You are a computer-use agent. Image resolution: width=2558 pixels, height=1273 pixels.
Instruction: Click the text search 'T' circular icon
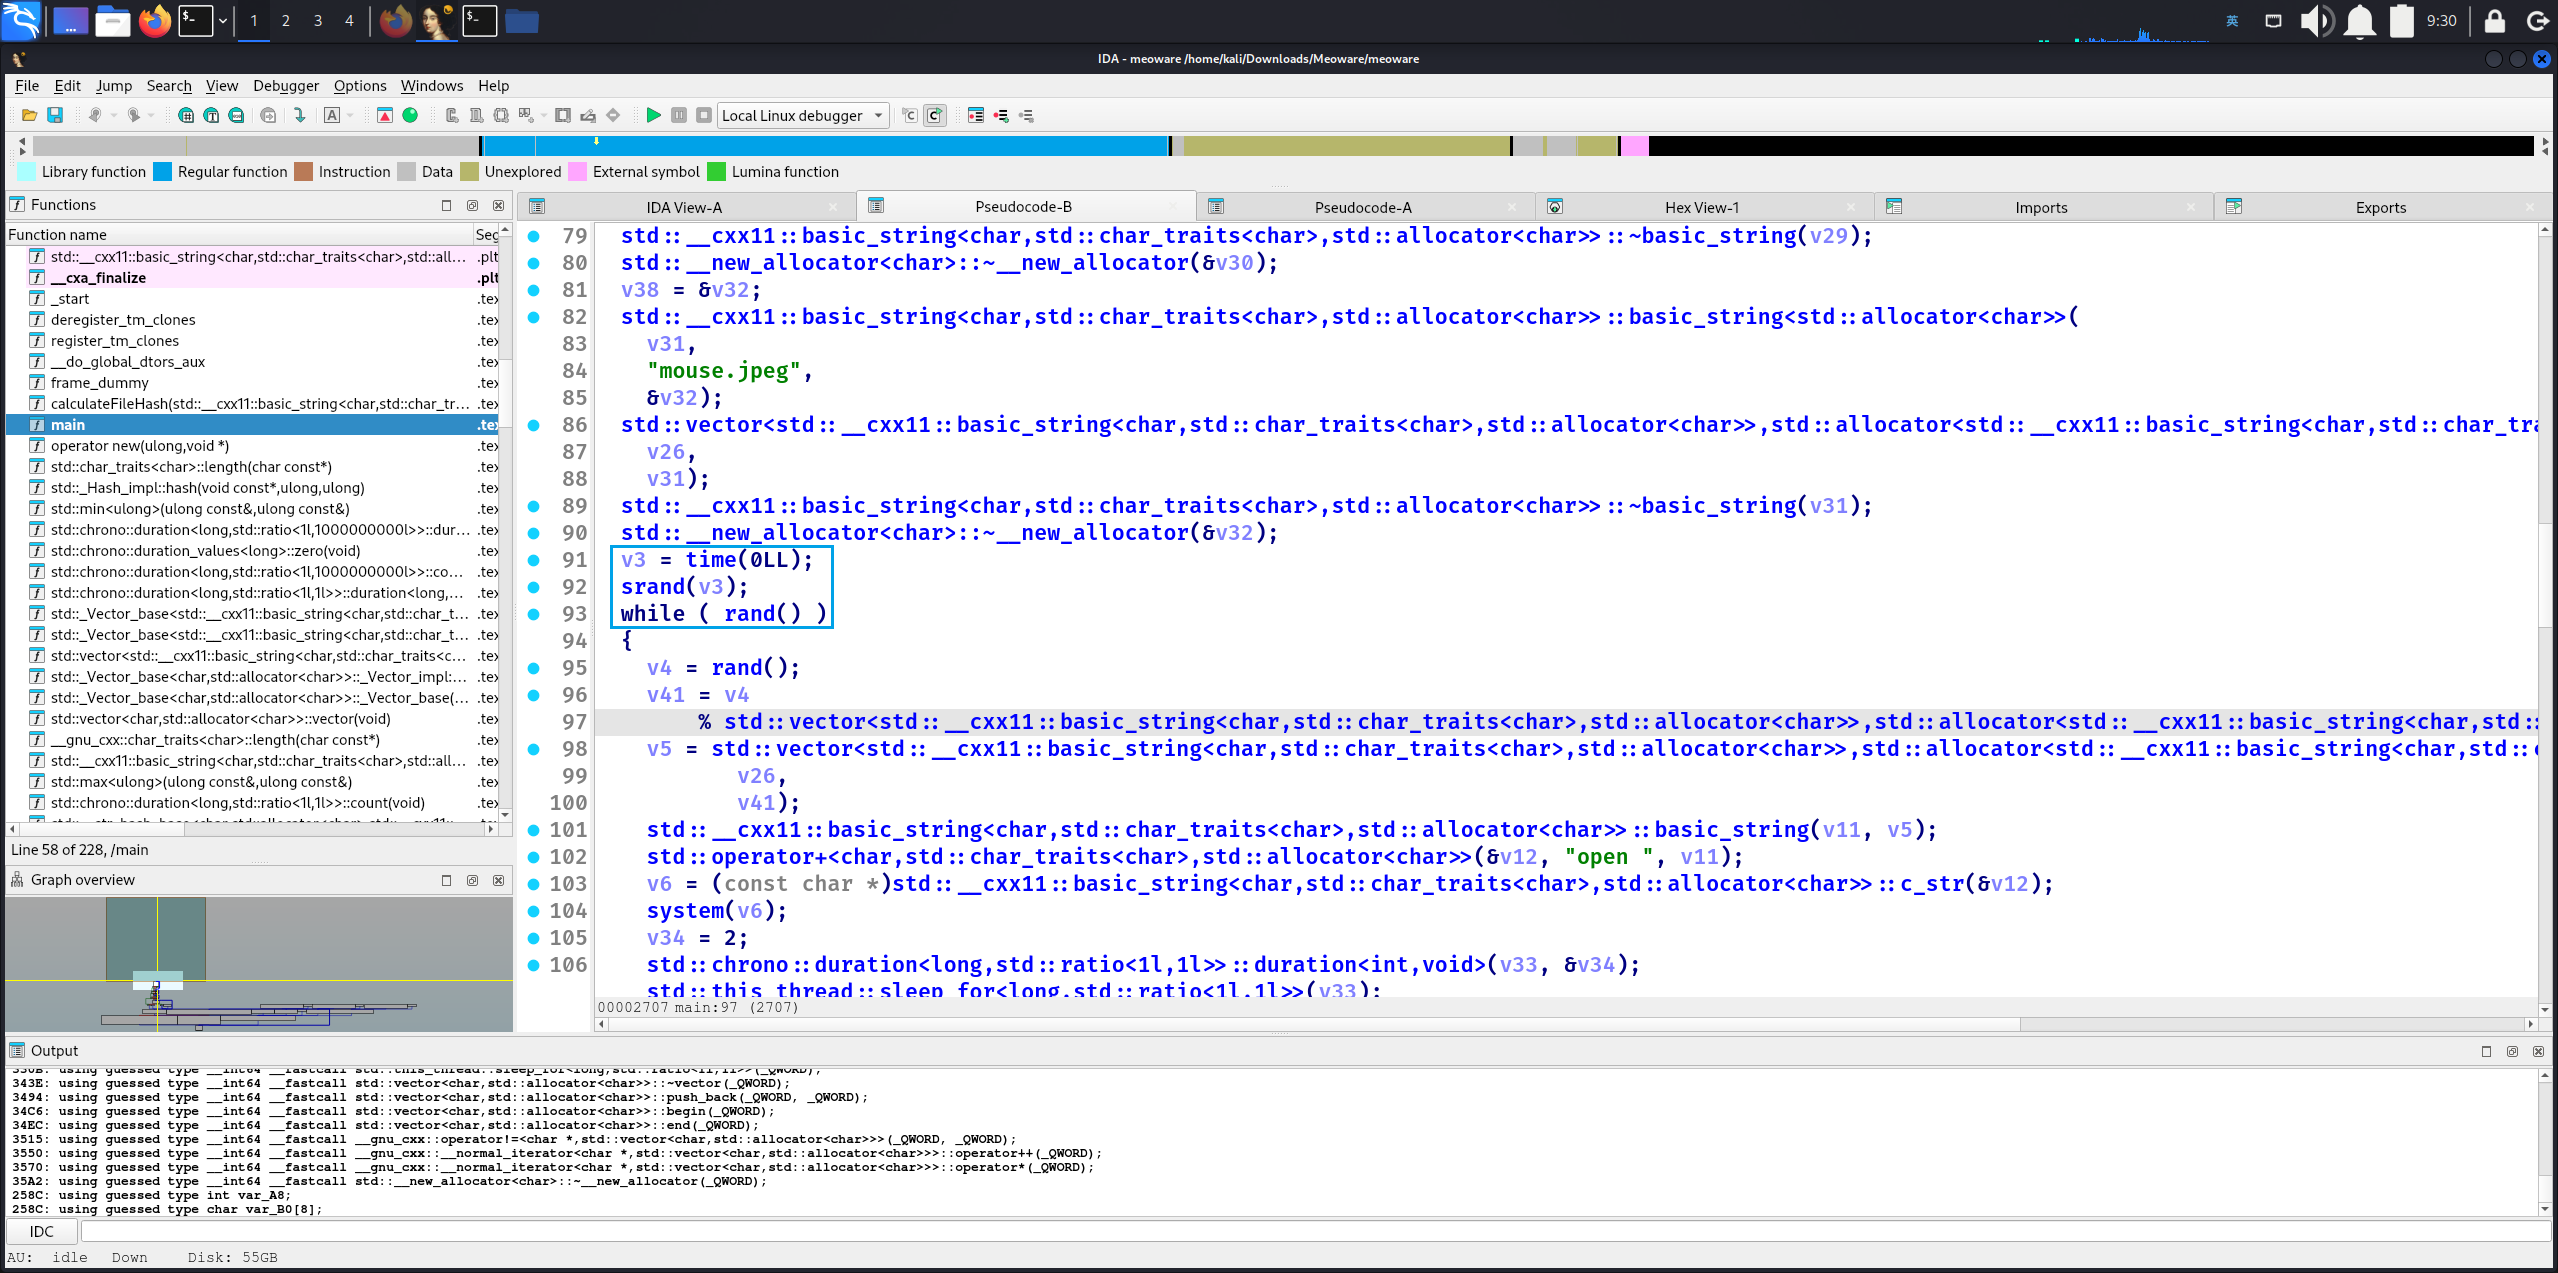[211, 115]
